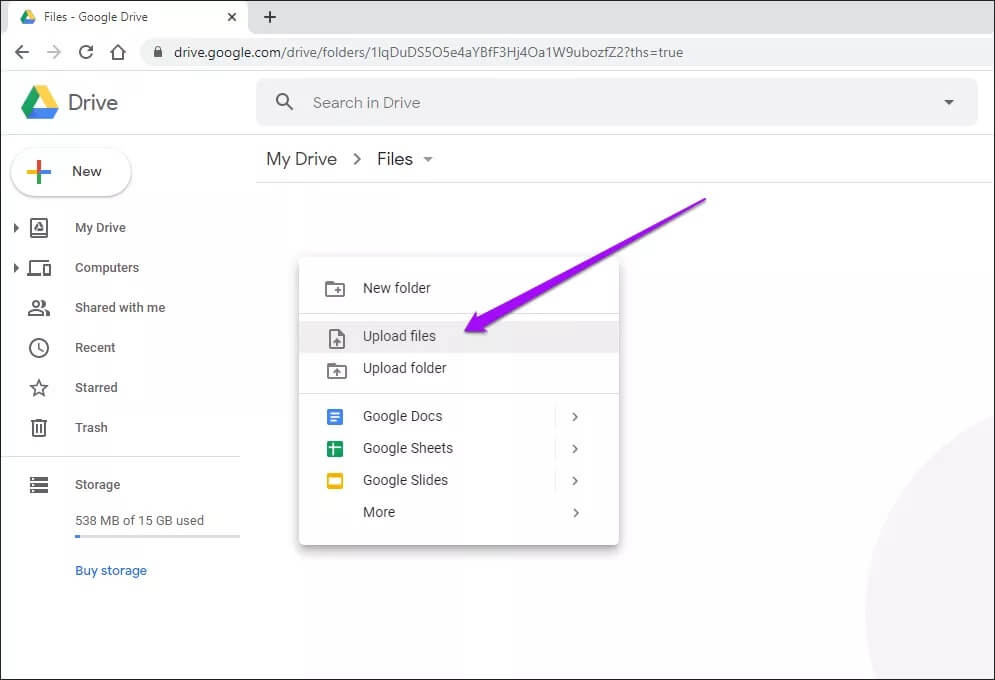Reload the page with browser refresh icon
This screenshot has width=995, height=680.
(x=86, y=52)
